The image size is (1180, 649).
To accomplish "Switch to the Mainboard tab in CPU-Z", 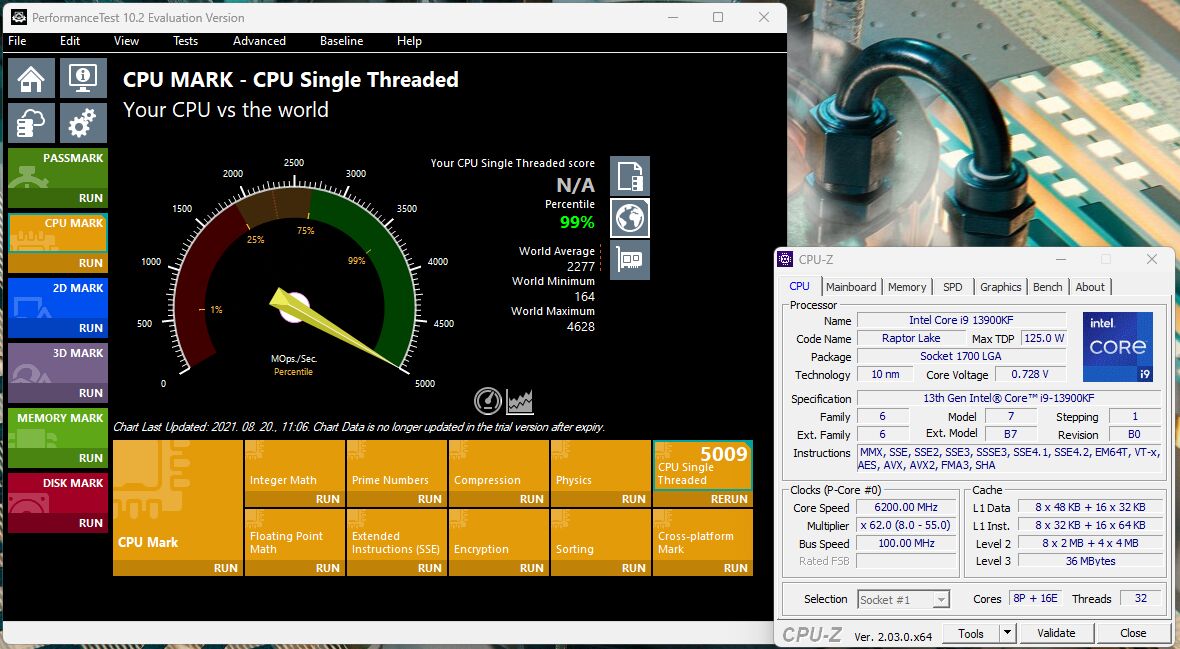I will tap(851, 287).
